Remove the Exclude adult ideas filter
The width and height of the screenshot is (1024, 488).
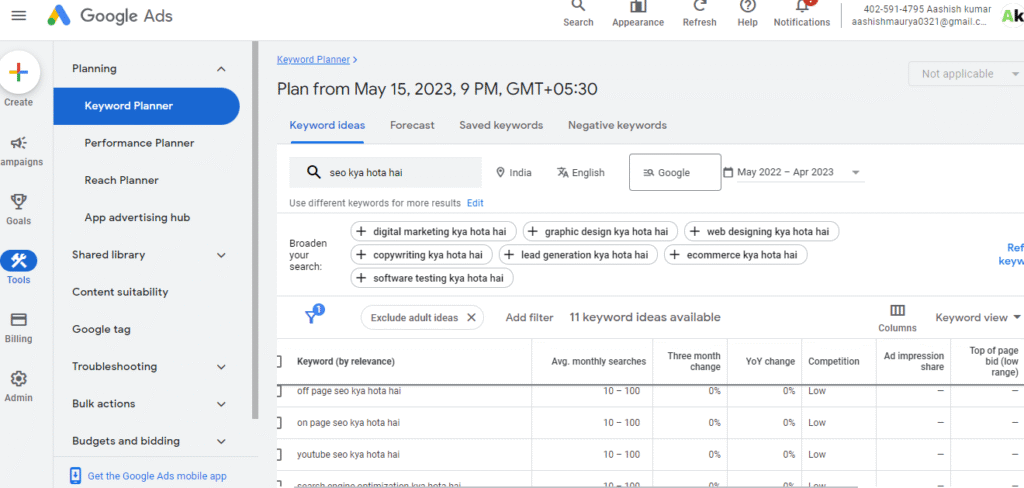471,318
